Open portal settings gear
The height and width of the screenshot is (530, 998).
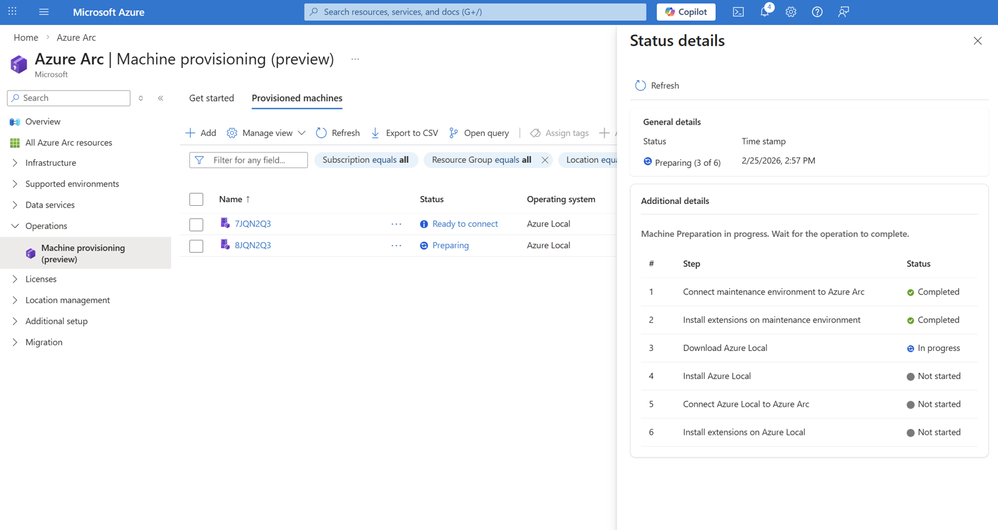[791, 11]
